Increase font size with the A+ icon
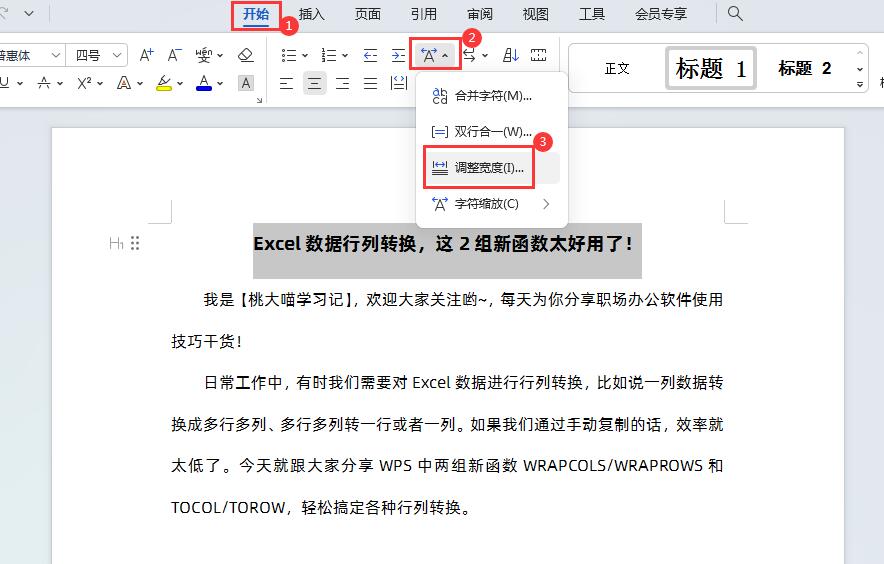The image size is (884, 564). pos(147,55)
